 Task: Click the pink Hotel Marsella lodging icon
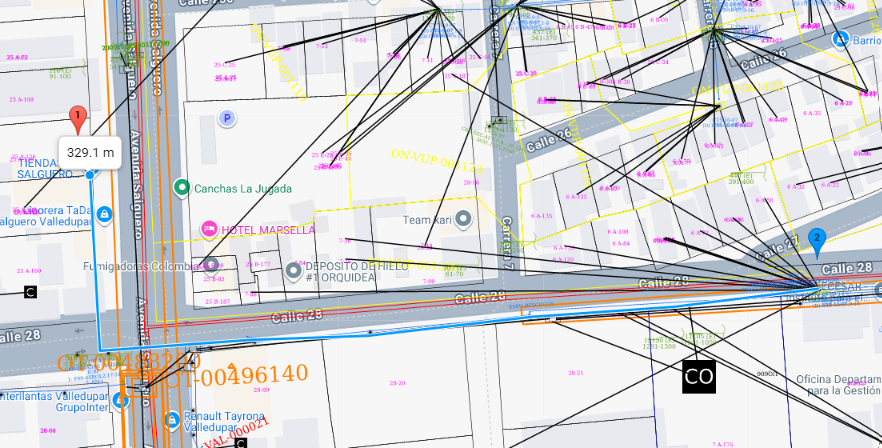tap(210, 229)
